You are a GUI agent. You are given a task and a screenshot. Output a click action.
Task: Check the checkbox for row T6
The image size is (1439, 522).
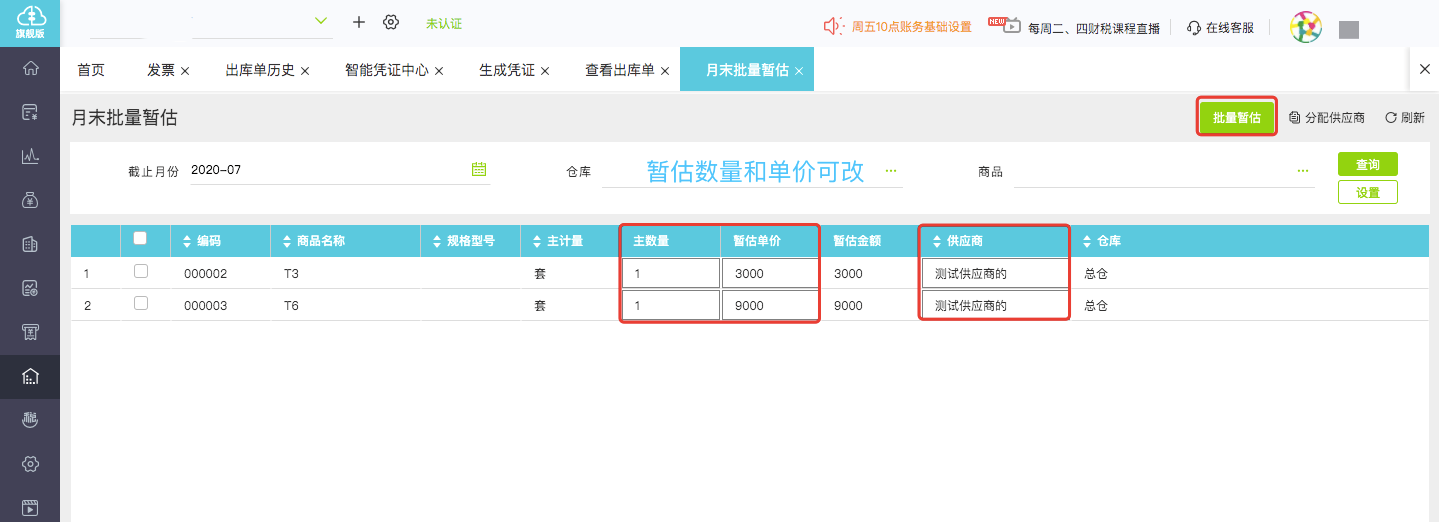coord(141,304)
